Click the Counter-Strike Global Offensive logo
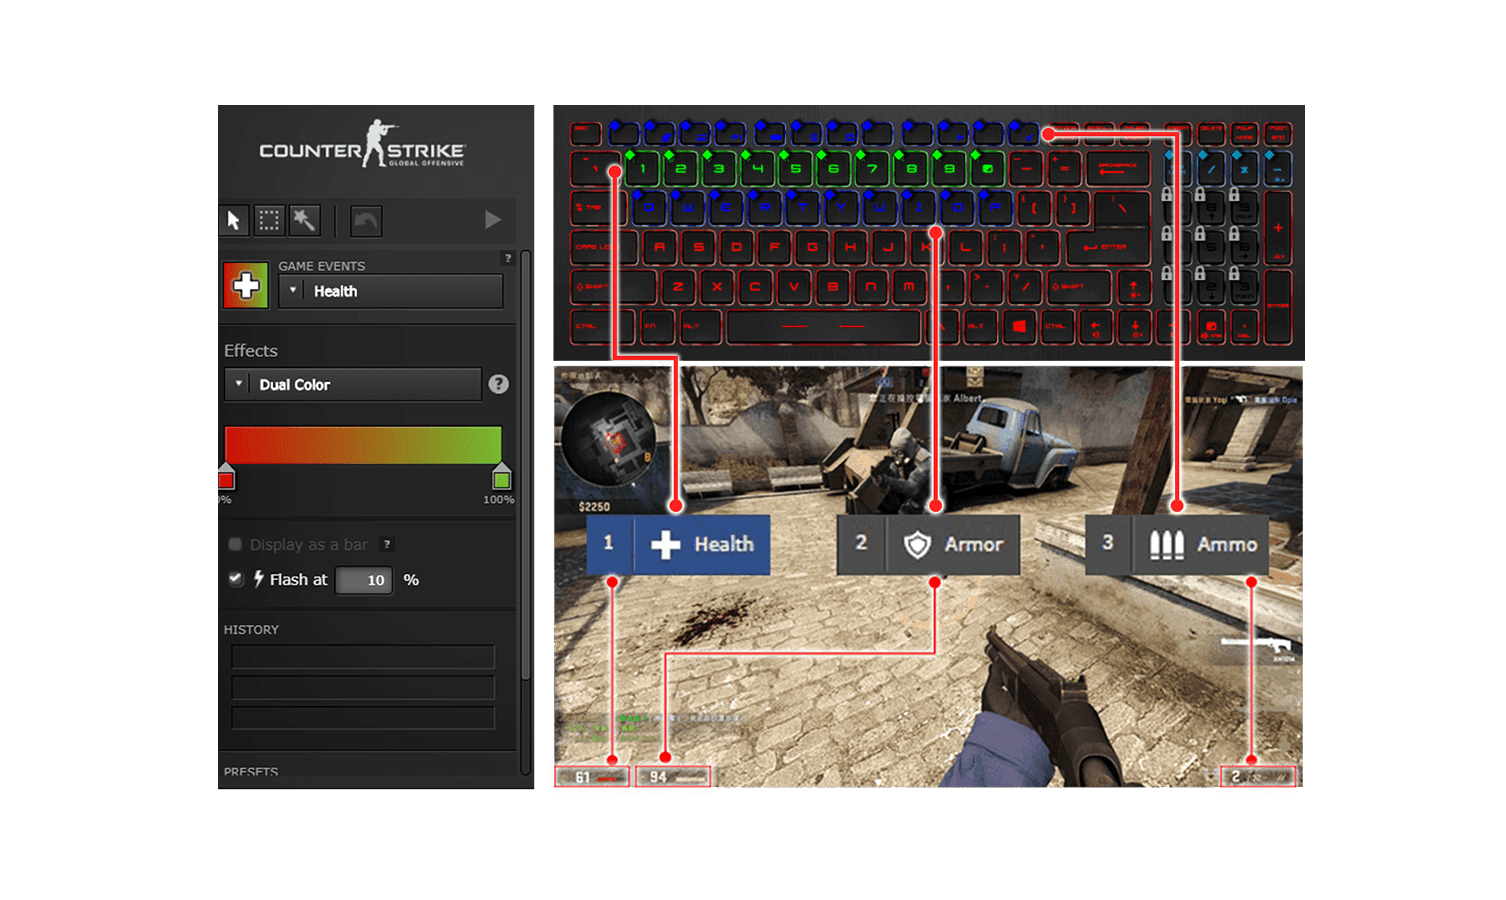Screen dimensions: 1506x900 point(363,148)
